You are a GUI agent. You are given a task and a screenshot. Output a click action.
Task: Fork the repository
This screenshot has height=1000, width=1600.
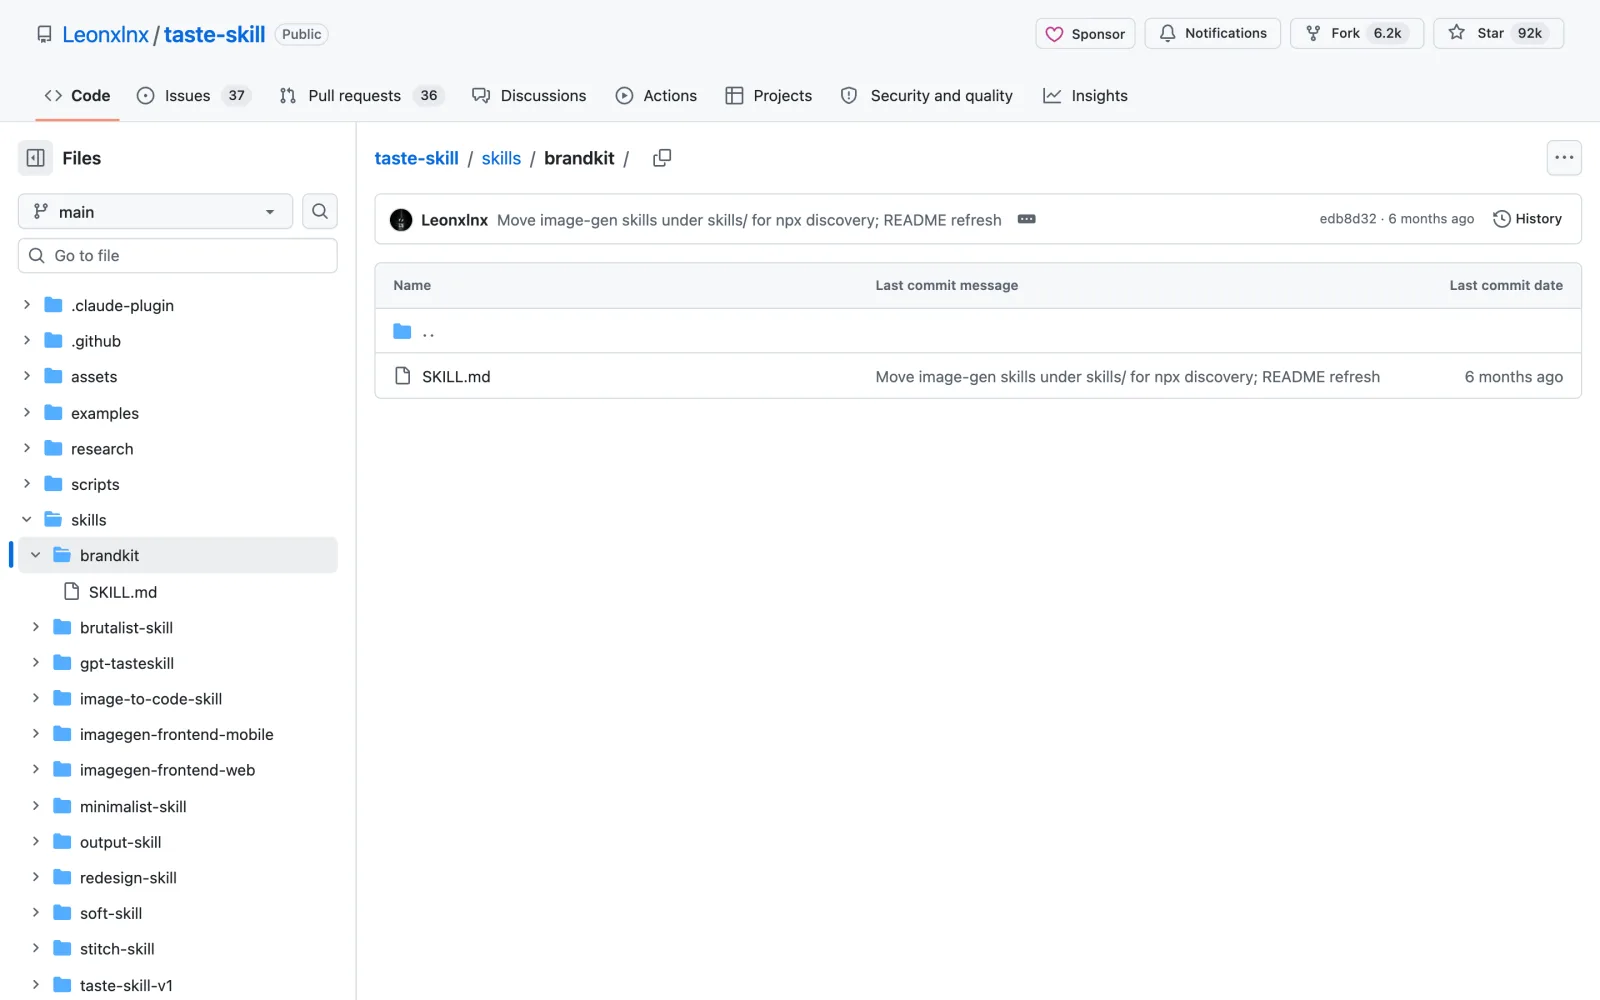pyautogui.click(x=1356, y=34)
